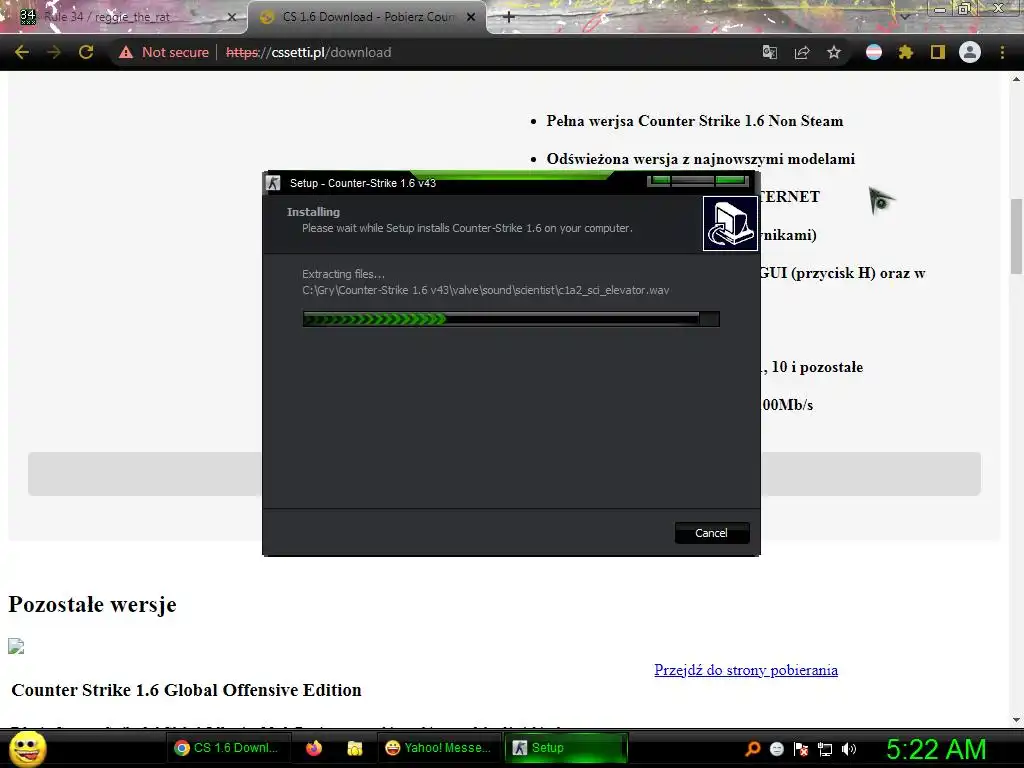
Task: Open the striped flag extension icon
Action: [874, 52]
